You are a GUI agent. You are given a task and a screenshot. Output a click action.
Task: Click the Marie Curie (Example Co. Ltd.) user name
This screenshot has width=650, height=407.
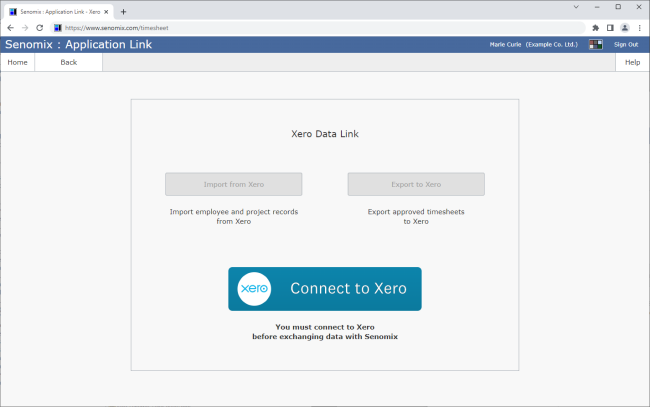pyautogui.click(x=534, y=44)
